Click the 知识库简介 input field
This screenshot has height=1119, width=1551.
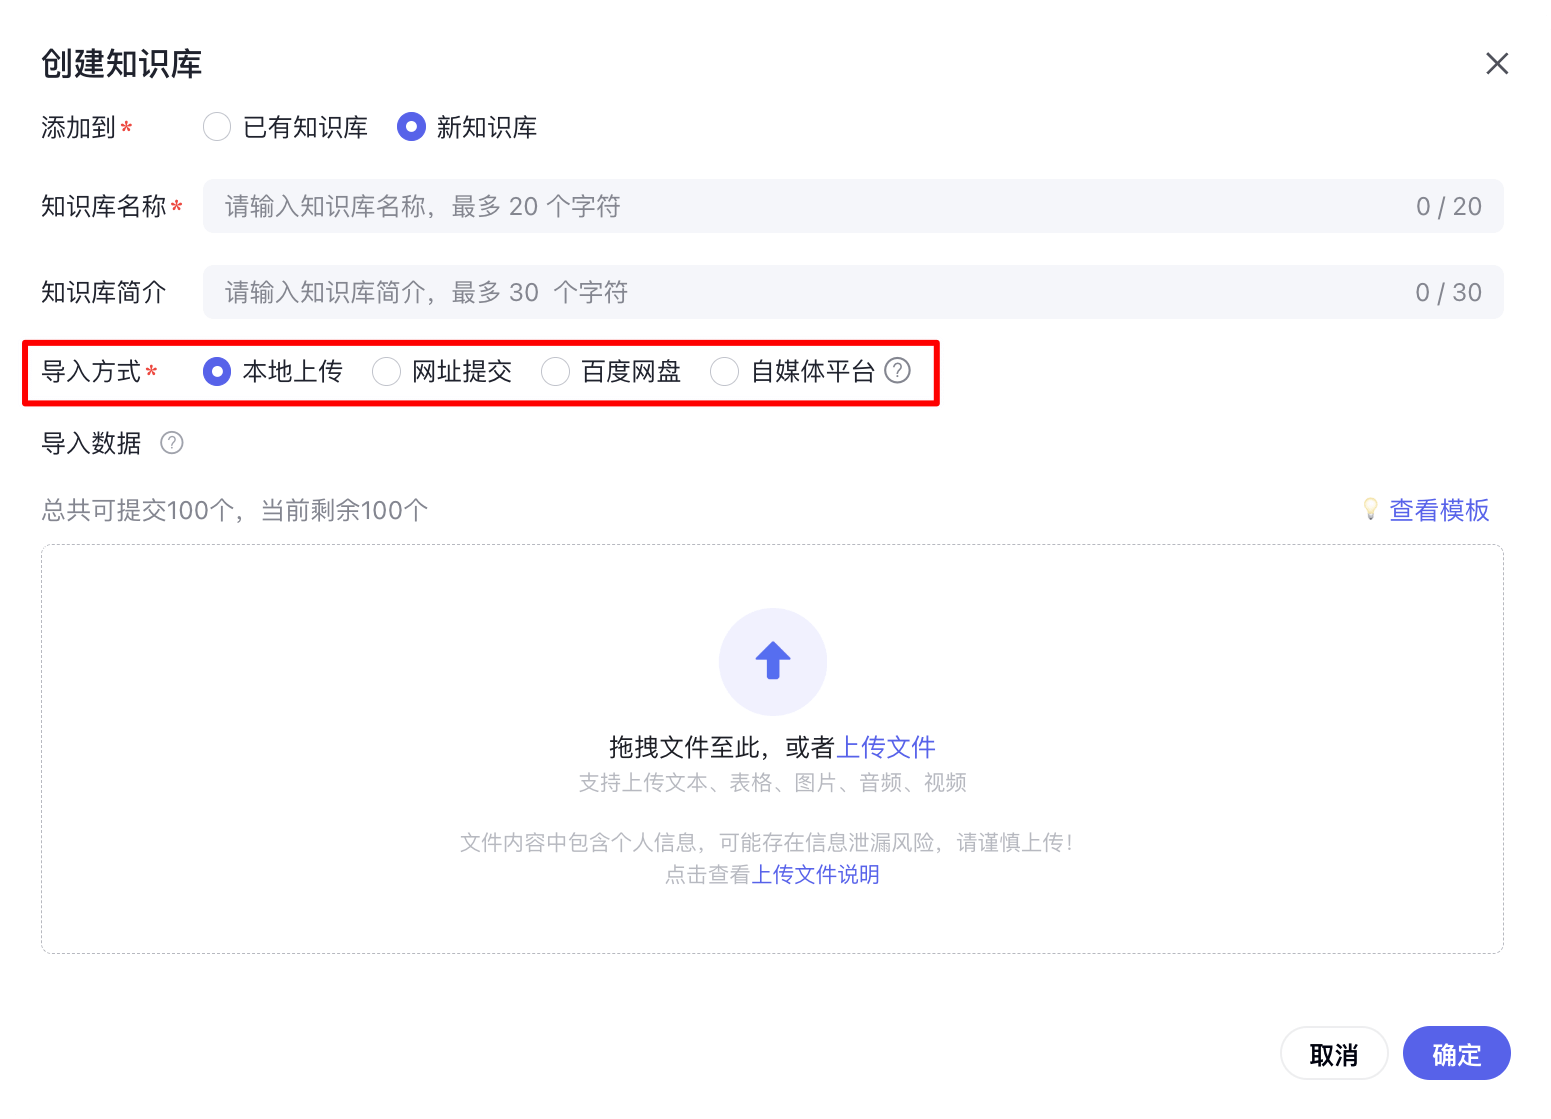point(700,292)
